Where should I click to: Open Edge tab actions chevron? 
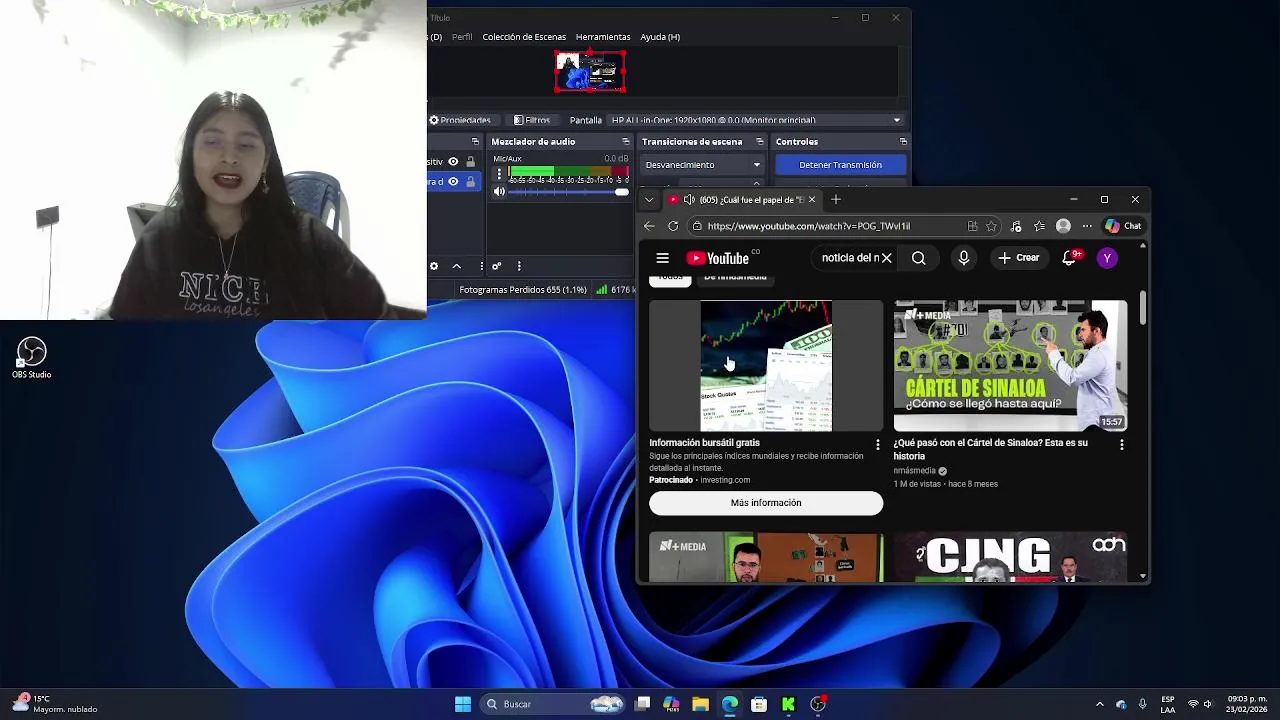(x=649, y=199)
